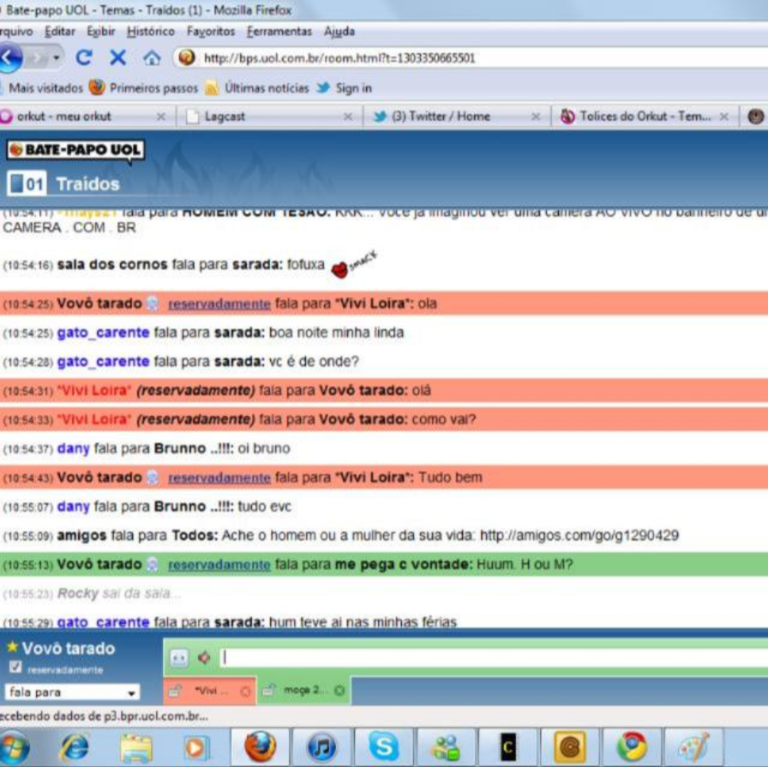Click the forward arrow button

point(38,58)
